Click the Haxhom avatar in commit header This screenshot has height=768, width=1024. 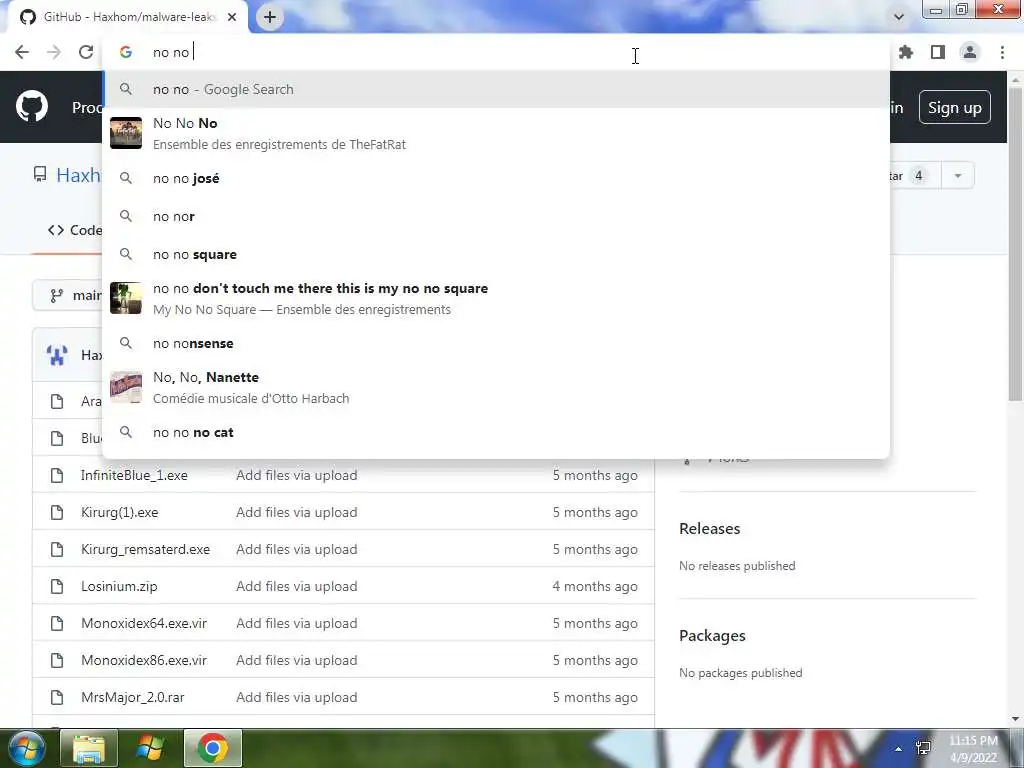click(x=57, y=355)
